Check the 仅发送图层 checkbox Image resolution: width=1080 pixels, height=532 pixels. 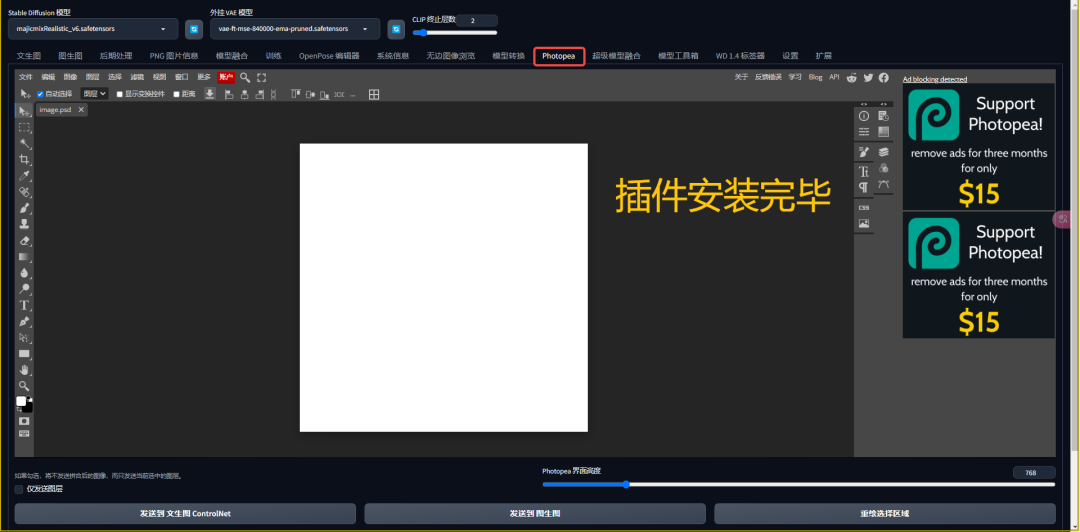tap(19, 489)
